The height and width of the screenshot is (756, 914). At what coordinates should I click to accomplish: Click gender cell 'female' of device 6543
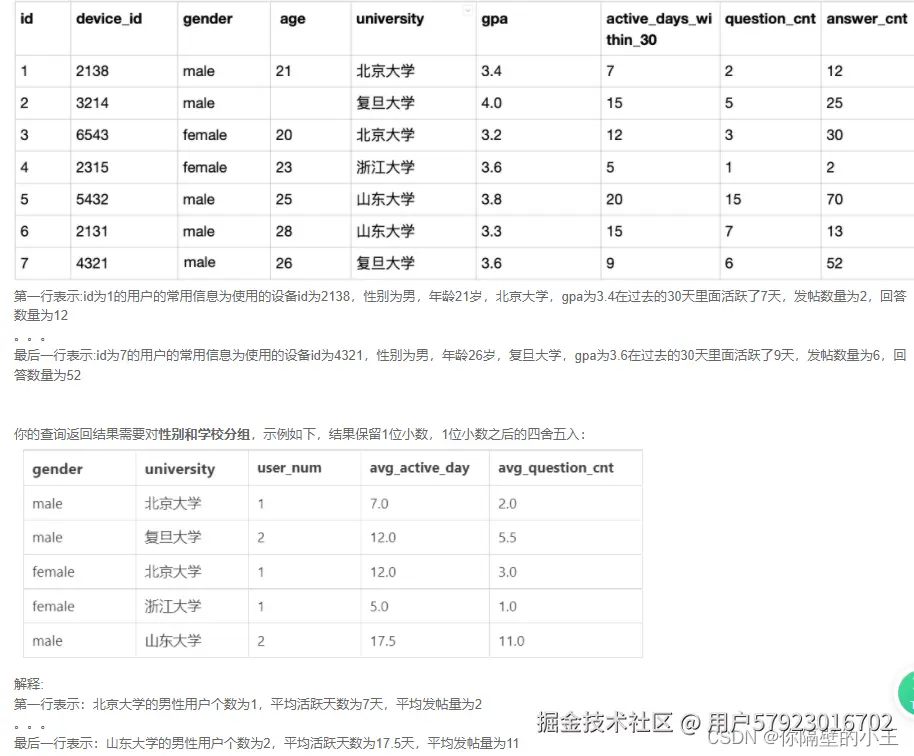tap(205, 135)
